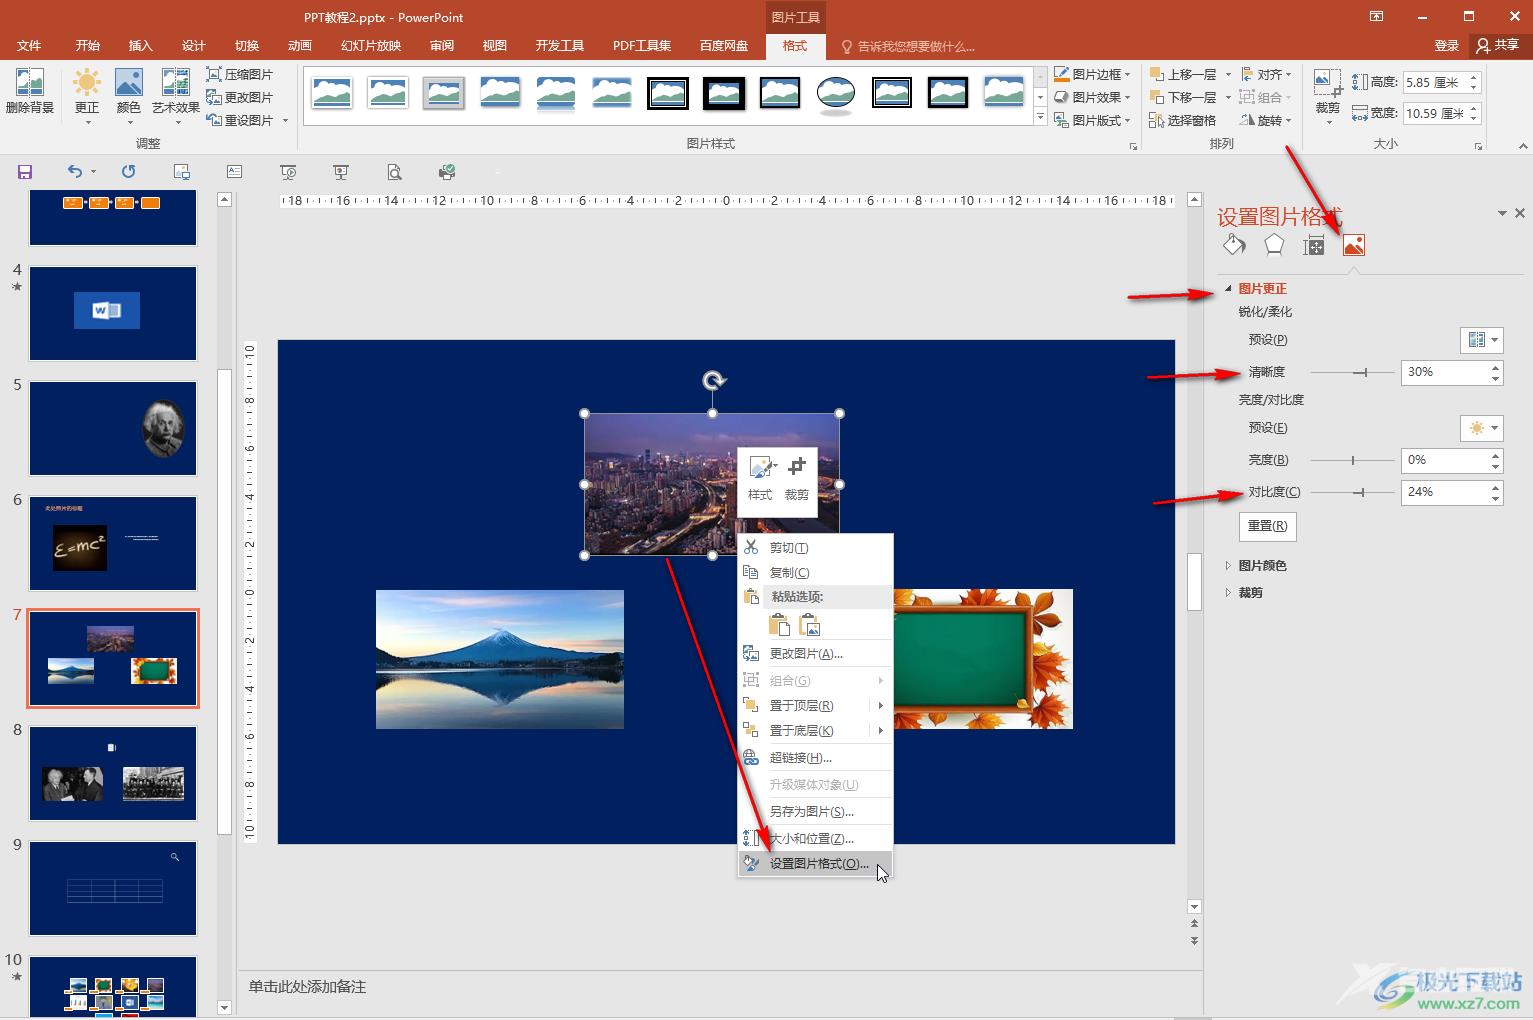Select Cut (剪切) in context menu
The width and height of the screenshot is (1533, 1020).
pyautogui.click(x=815, y=547)
